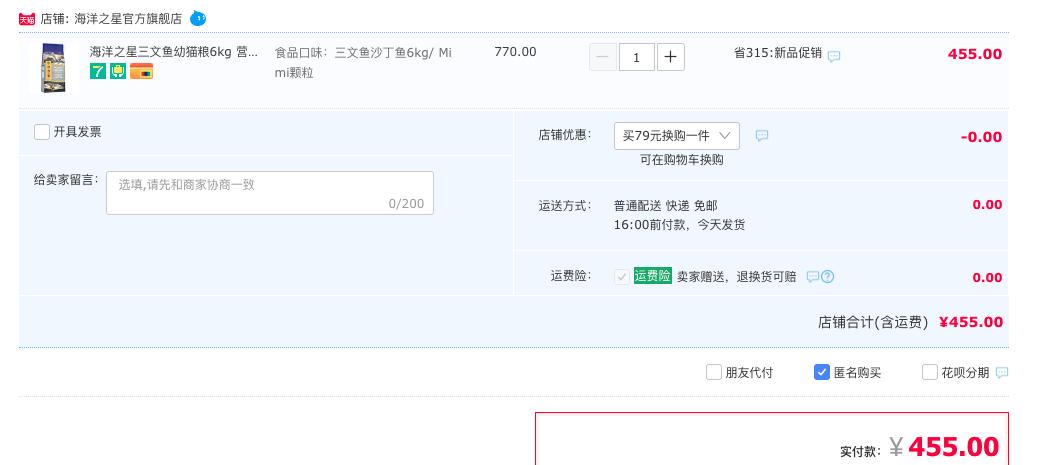This screenshot has height=465, width=1053.
Task: Click the discount amount -0.00
Action: 981,137
